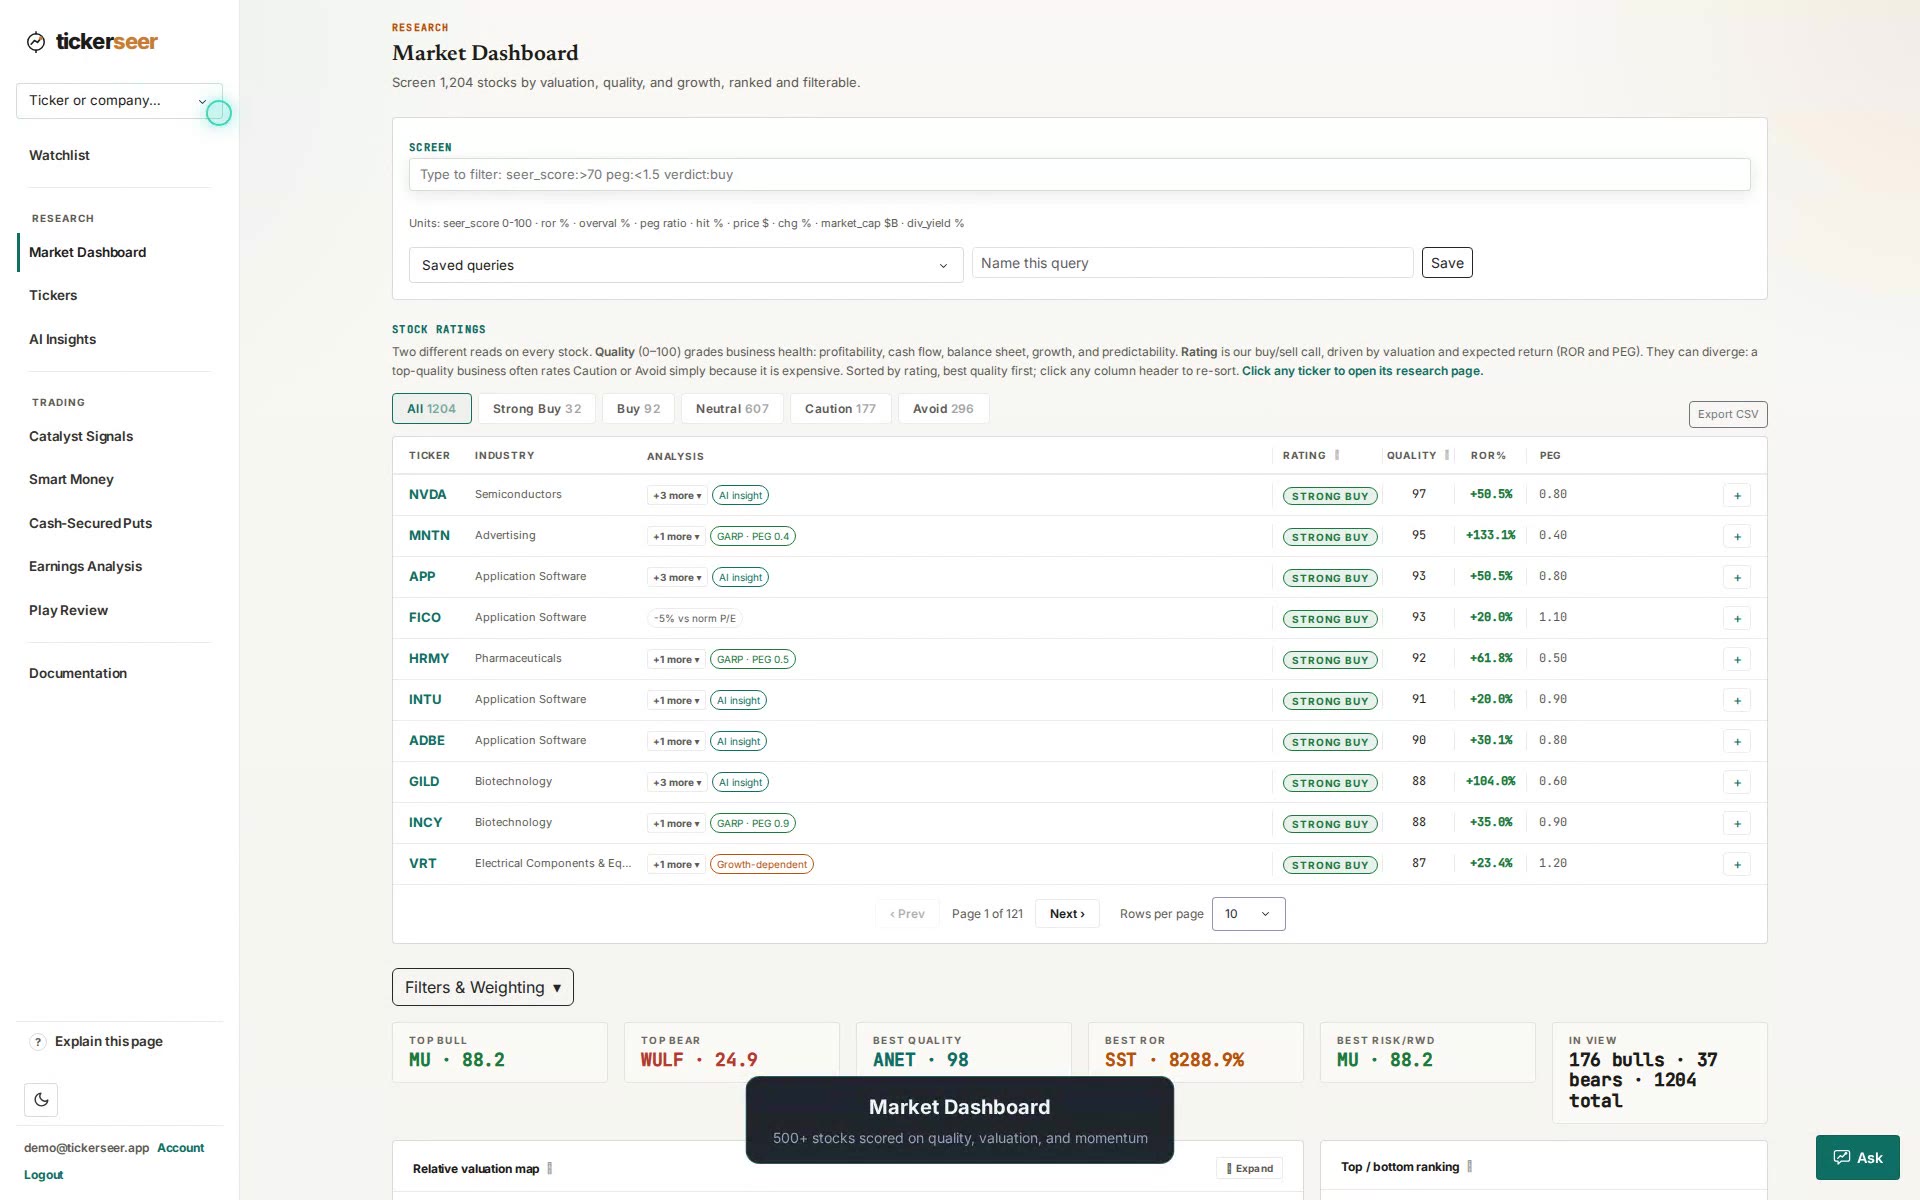Click the Growth-dependent tag for VRT

[762, 865]
